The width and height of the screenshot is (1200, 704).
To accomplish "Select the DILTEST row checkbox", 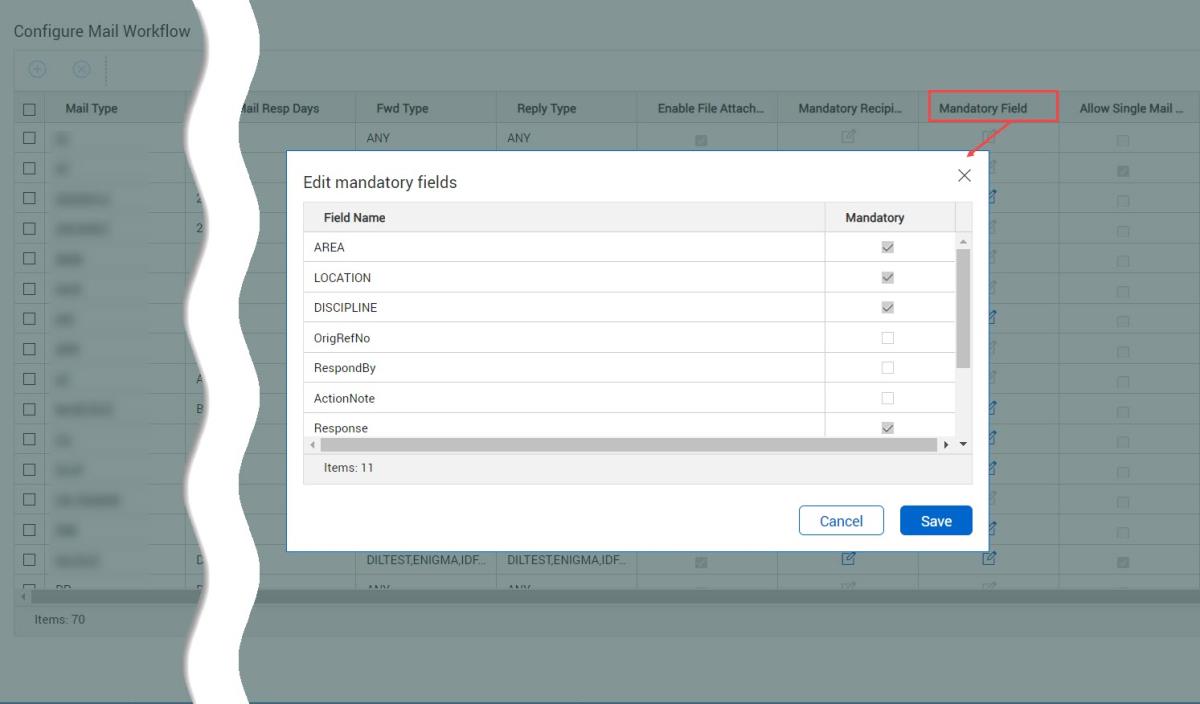I will click(29, 560).
